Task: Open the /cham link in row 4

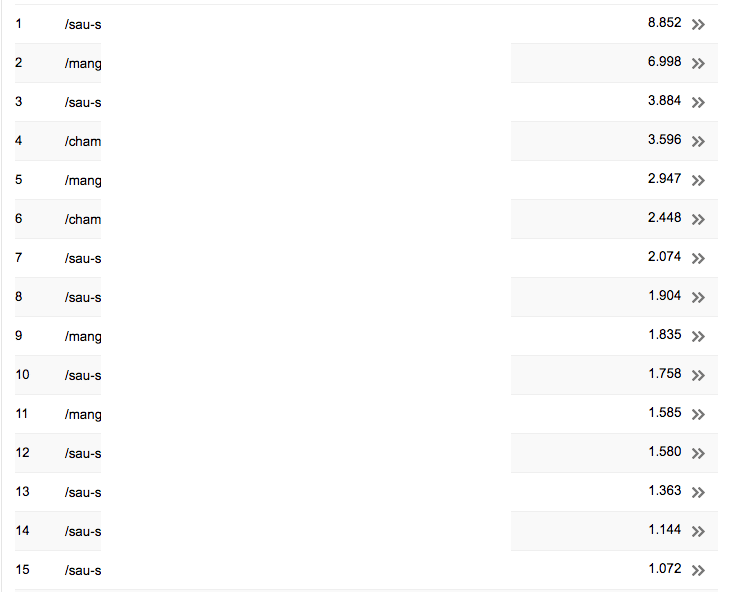Action: click(x=83, y=141)
